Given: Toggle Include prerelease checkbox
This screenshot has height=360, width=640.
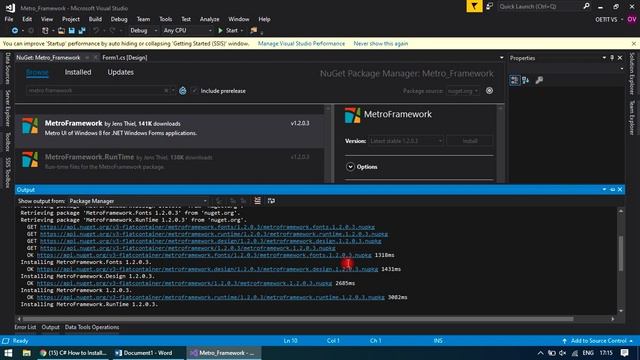Looking at the screenshot, I should (194, 91).
